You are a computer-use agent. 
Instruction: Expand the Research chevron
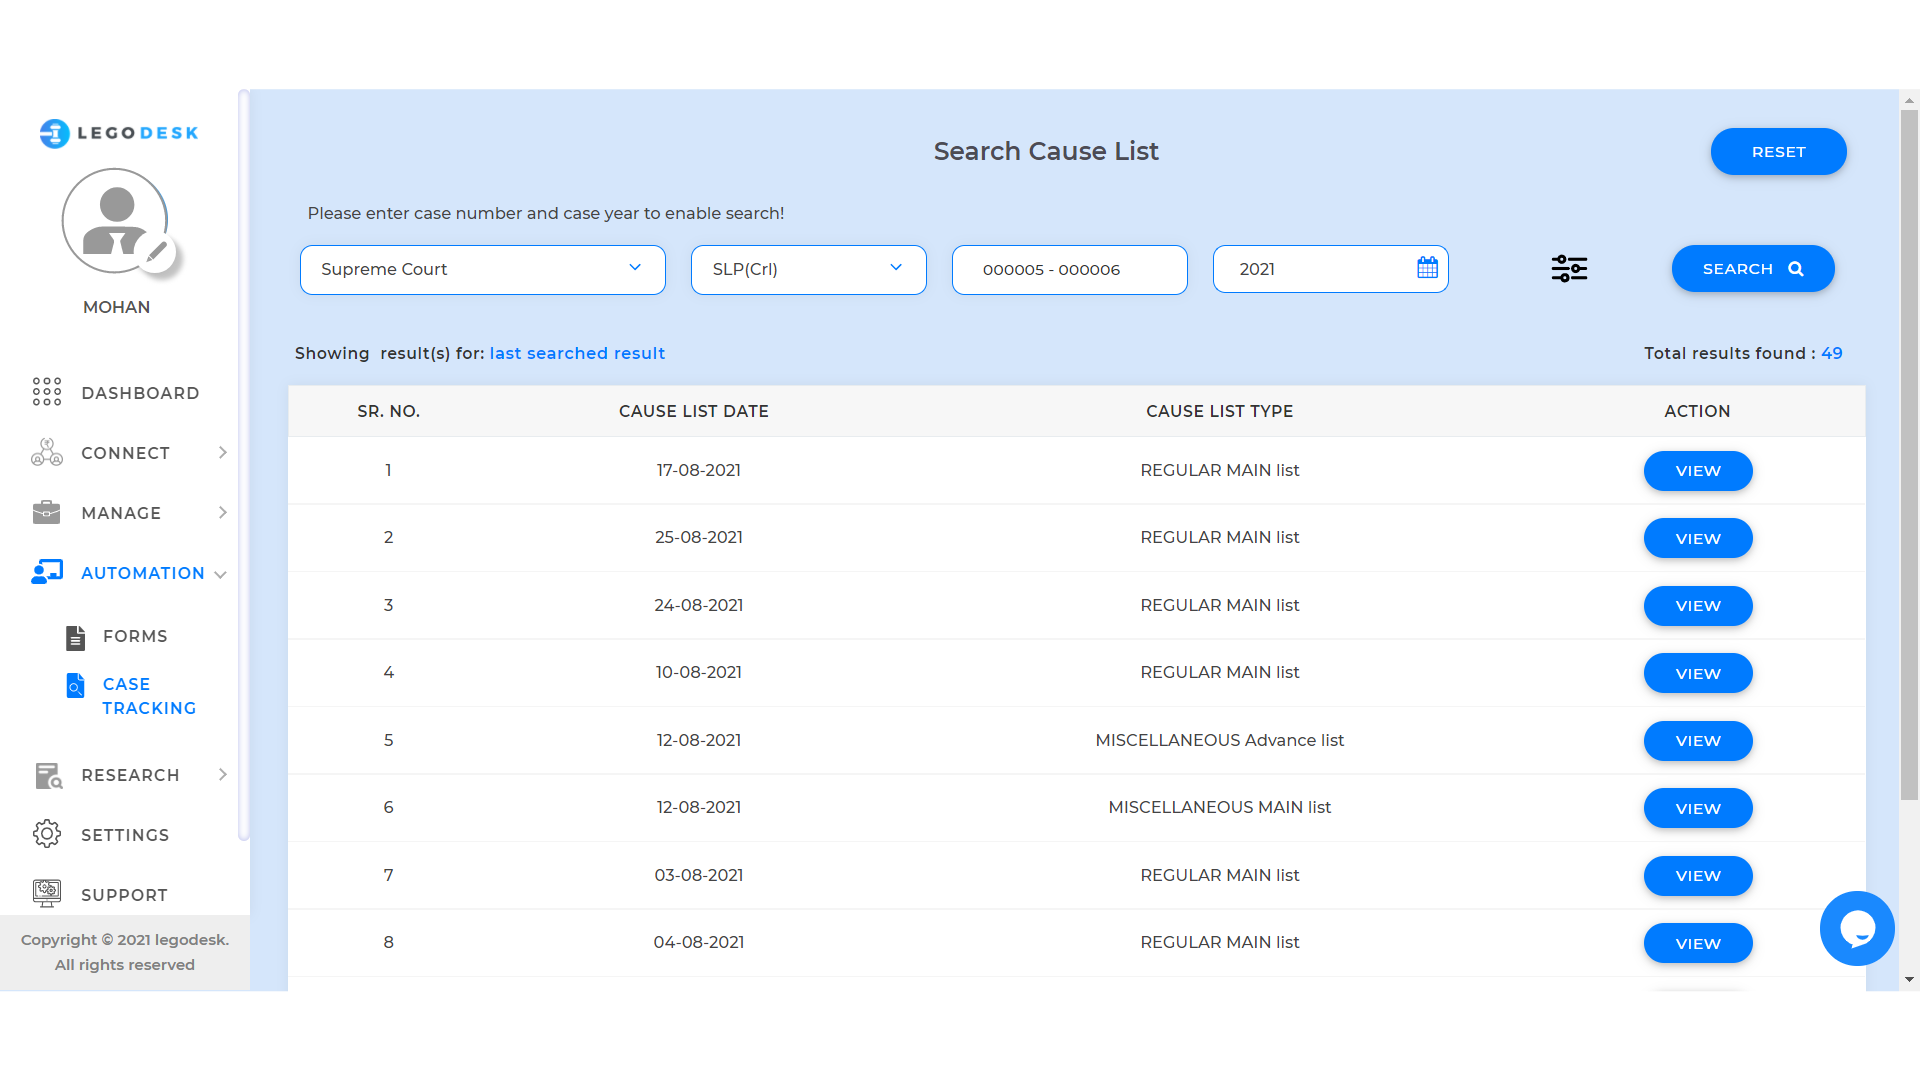pos(223,775)
